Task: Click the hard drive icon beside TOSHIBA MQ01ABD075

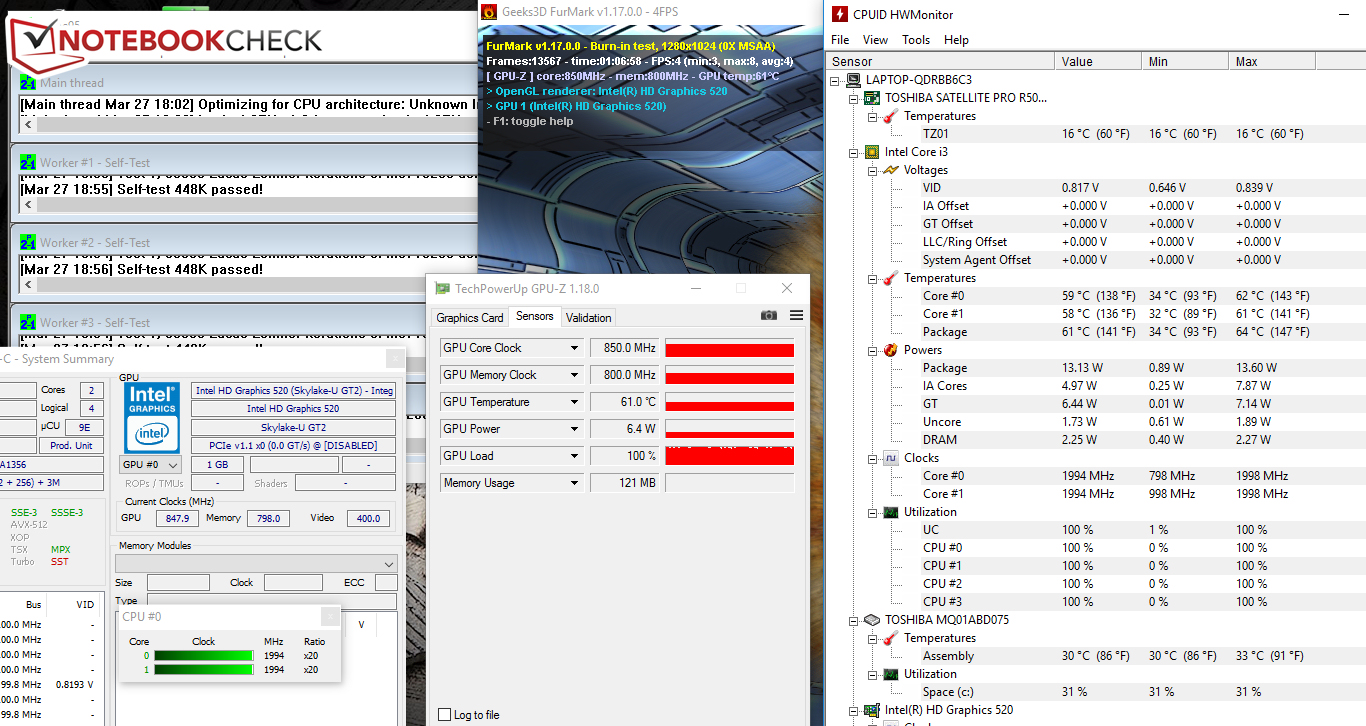Action: [x=873, y=620]
